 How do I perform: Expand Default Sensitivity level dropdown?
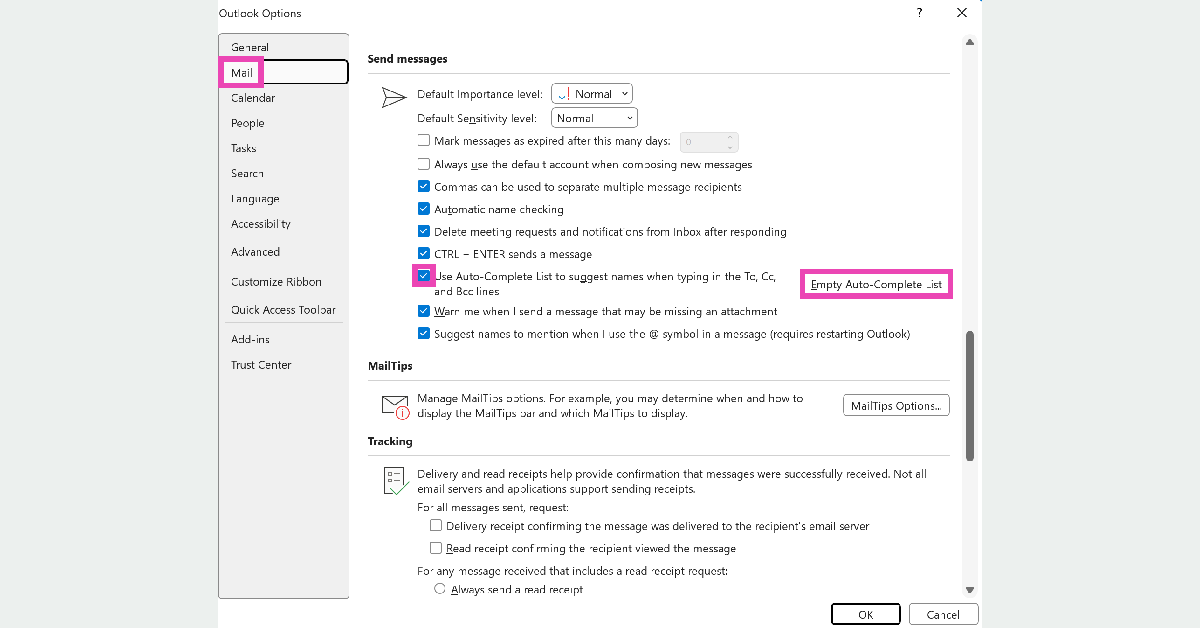click(x=594, y=118)
